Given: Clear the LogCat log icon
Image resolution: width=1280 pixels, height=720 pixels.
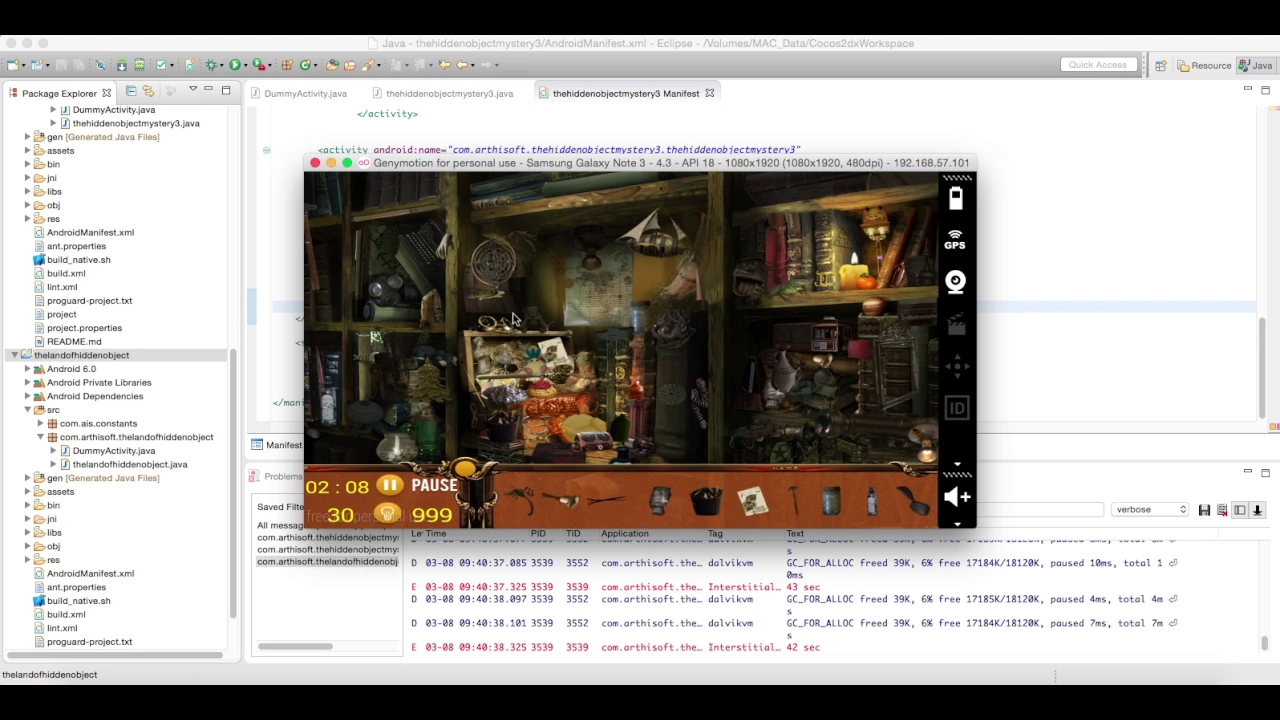Looking at the screenshot, I should point(1222,510).
